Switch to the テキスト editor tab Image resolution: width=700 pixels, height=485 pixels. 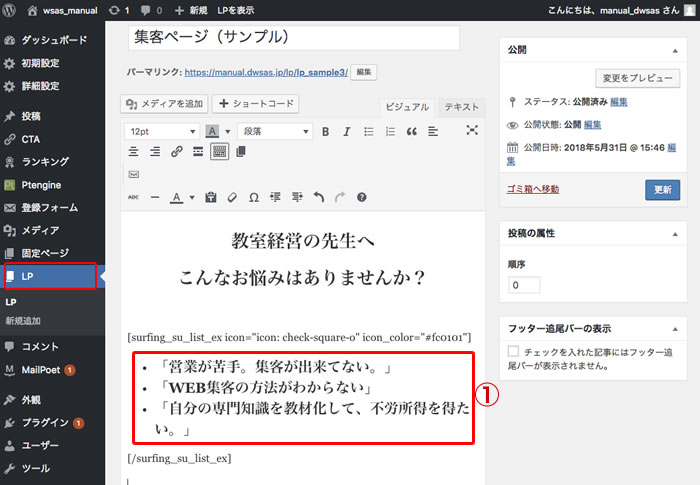click(461, 107)
